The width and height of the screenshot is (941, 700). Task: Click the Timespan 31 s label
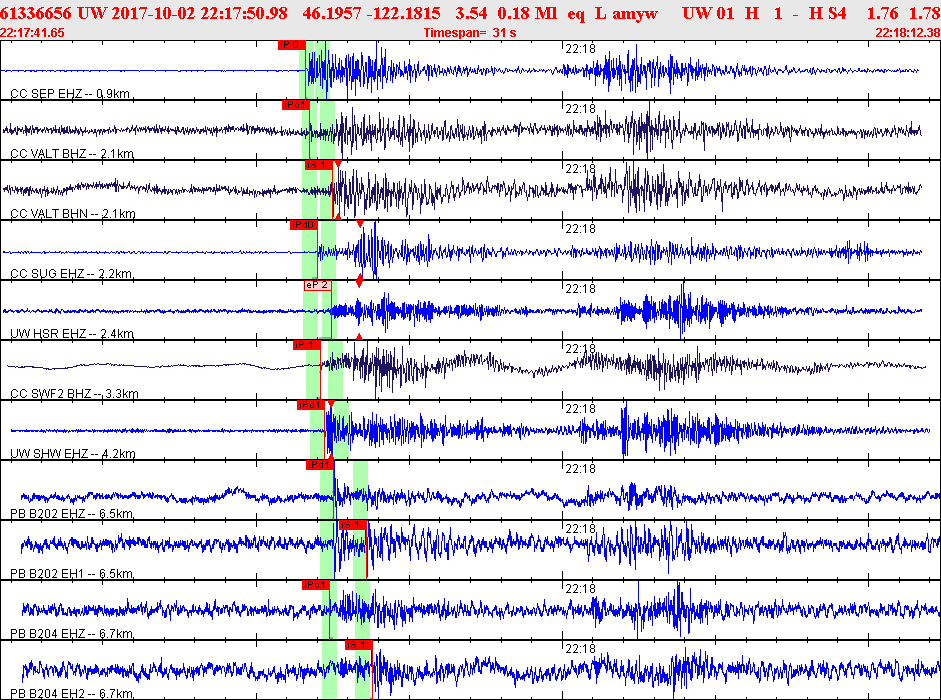point(470,32)
